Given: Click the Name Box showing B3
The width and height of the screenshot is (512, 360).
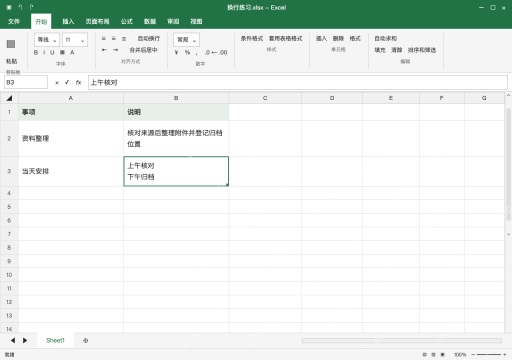Looking at the screenshot, I should pos(26,82).
